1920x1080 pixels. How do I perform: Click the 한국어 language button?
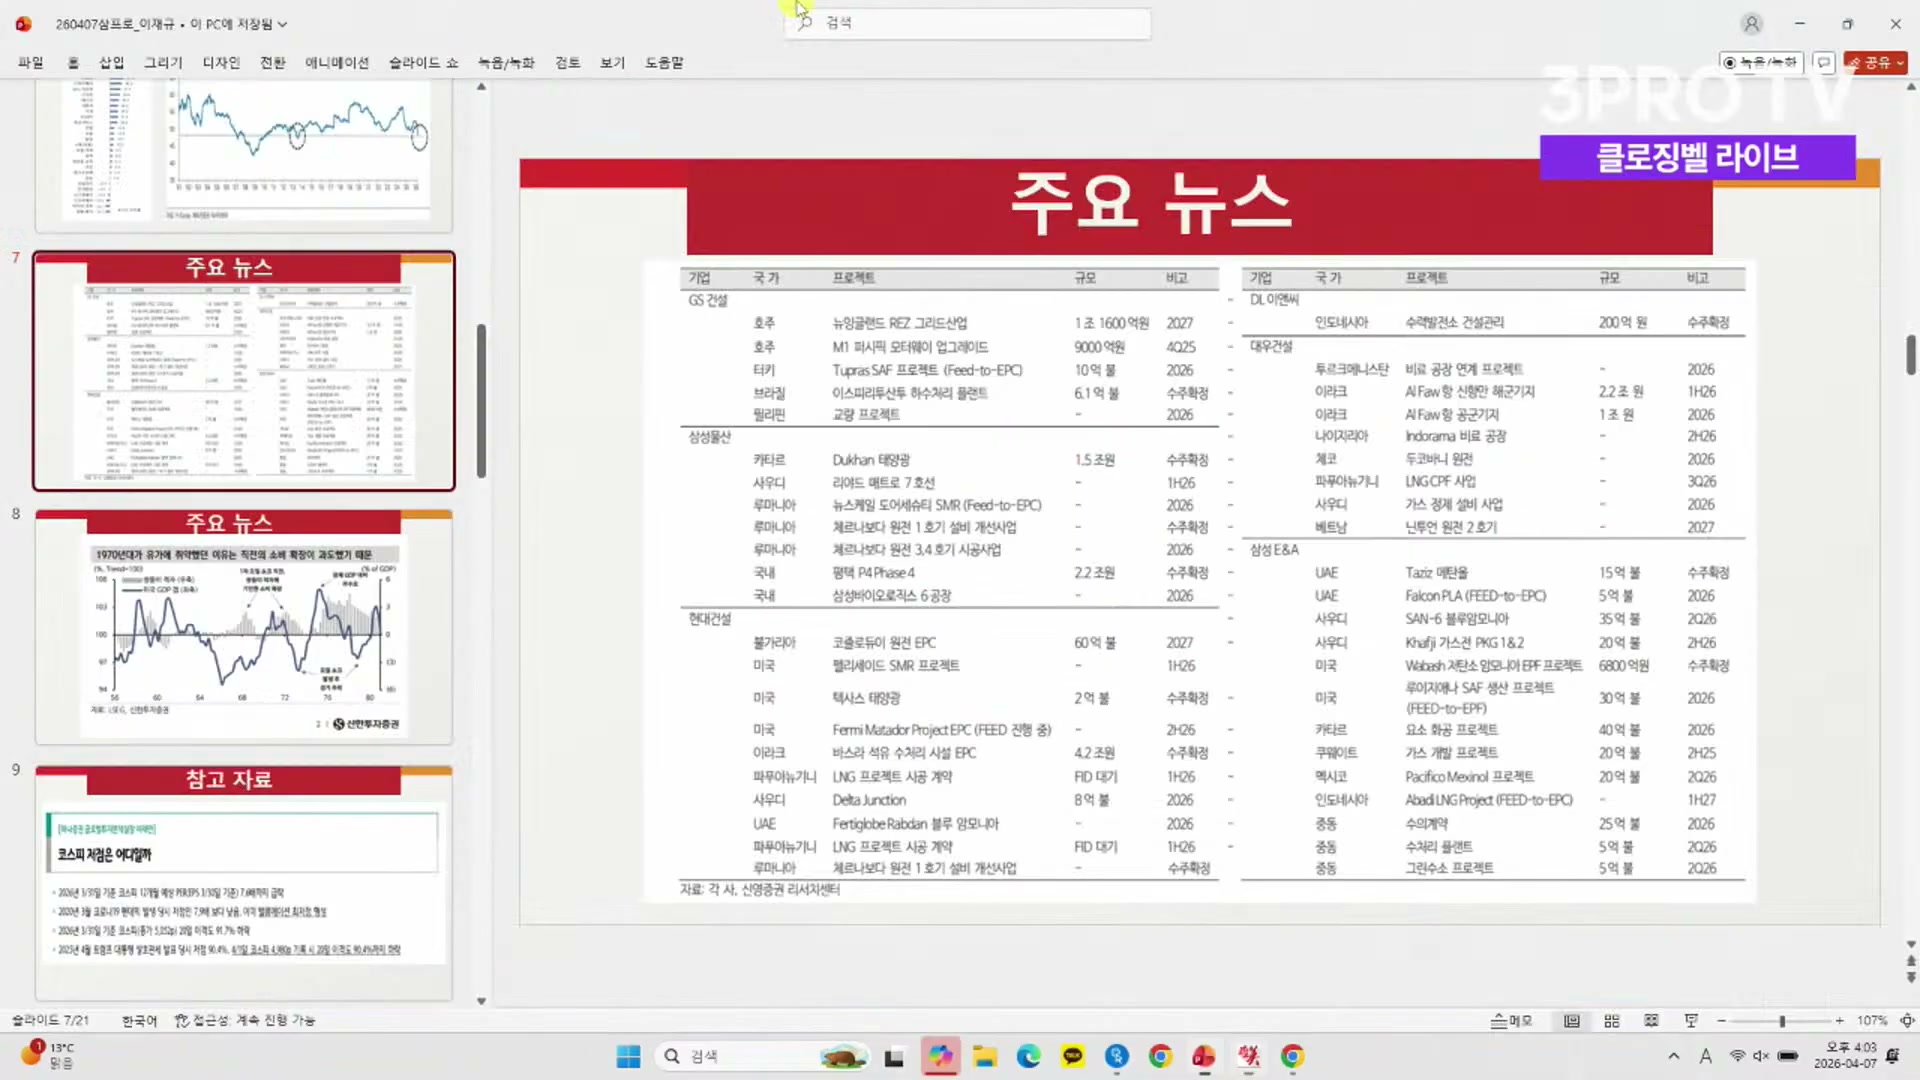(x=140, y=1021)
